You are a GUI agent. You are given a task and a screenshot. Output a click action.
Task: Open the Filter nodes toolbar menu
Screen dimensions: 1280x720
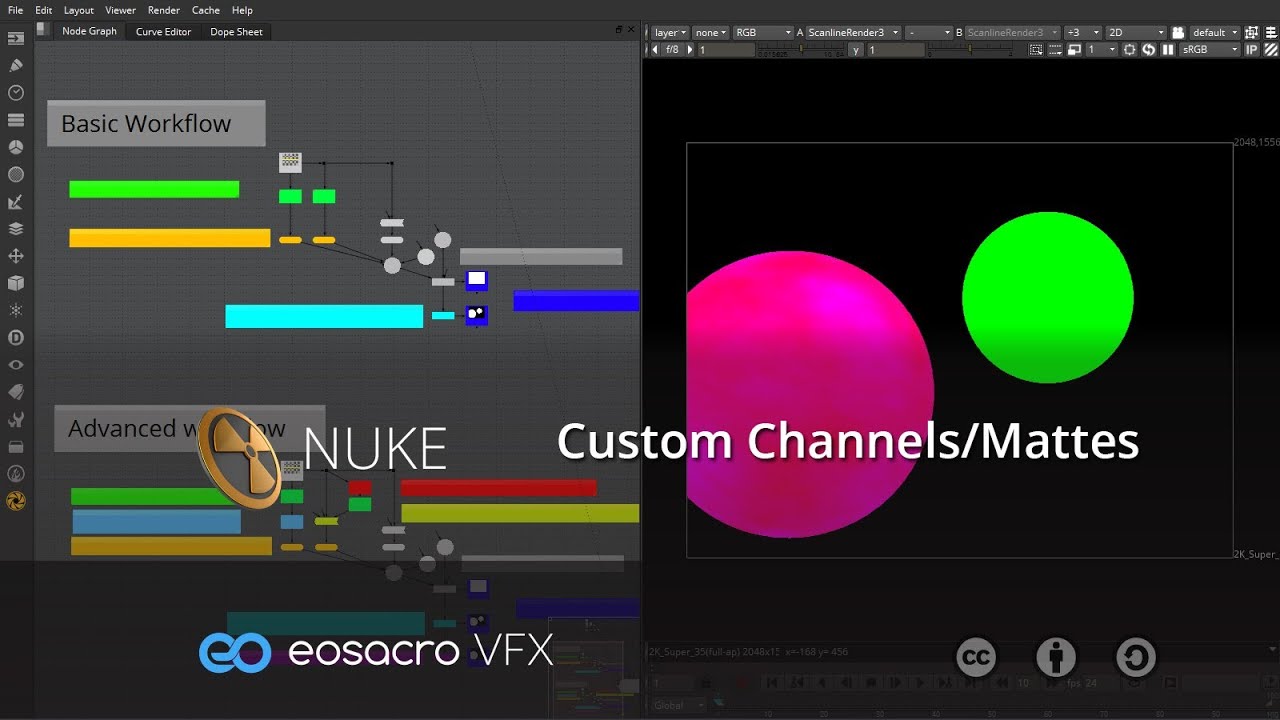16,174
